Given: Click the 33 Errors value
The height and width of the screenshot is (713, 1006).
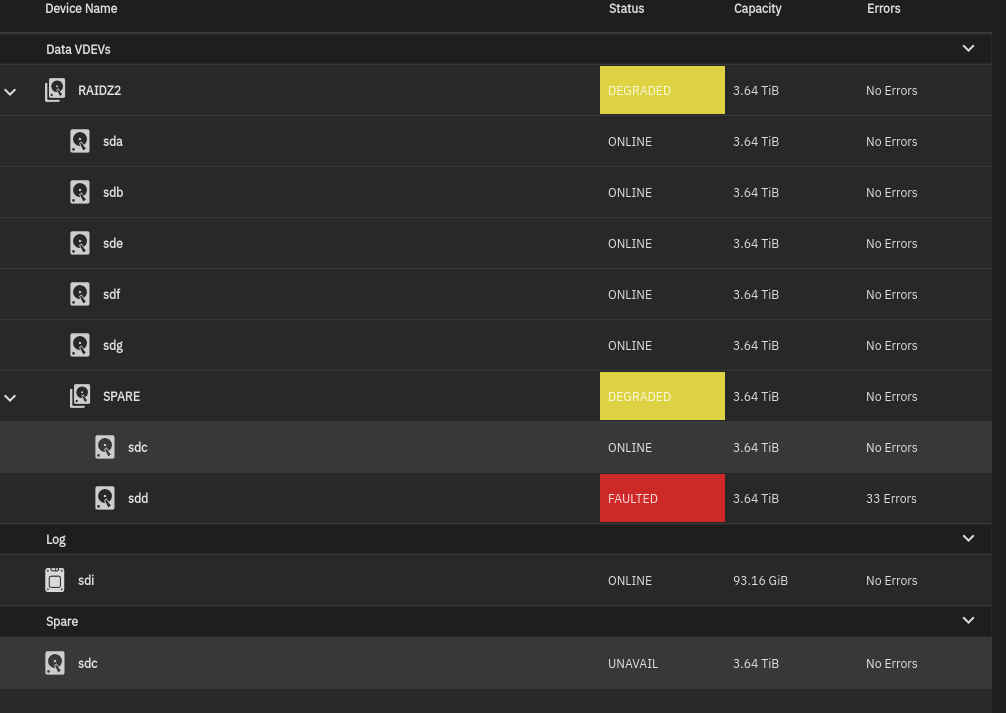Looking at the screenshot, I should 891,499.
